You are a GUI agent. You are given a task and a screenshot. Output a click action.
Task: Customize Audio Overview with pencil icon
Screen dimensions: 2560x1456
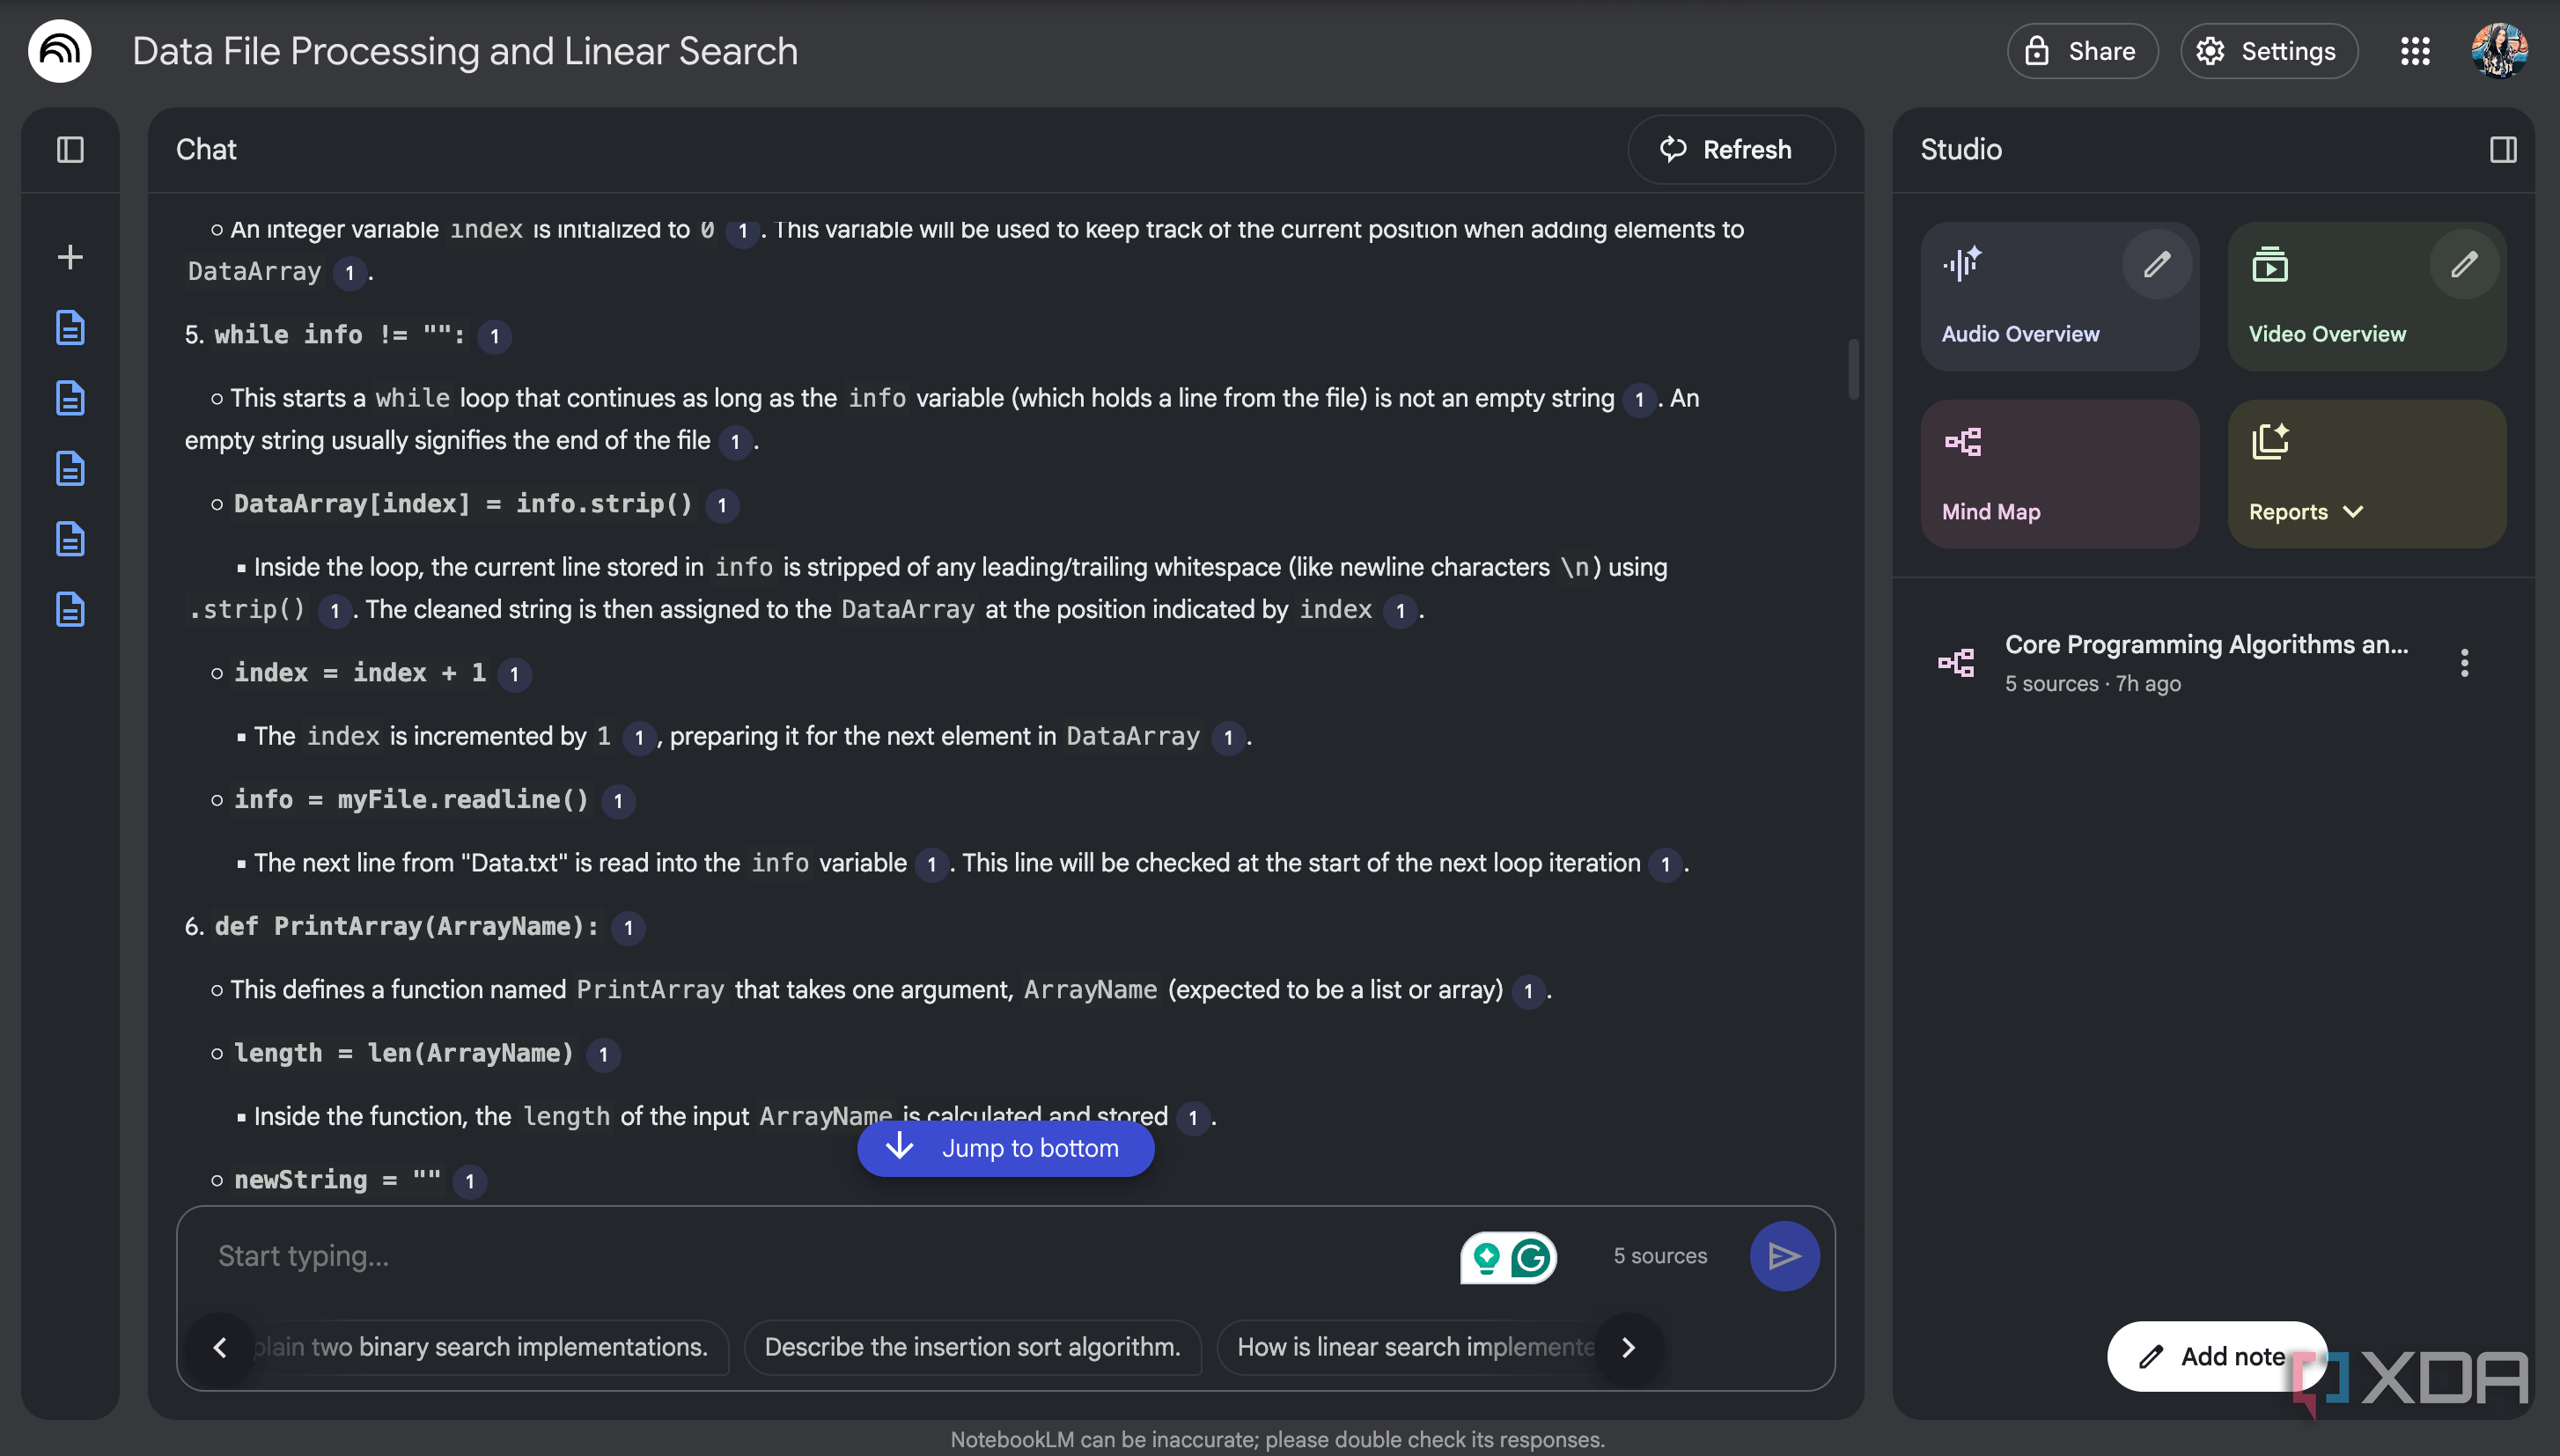coord(2157,264)
